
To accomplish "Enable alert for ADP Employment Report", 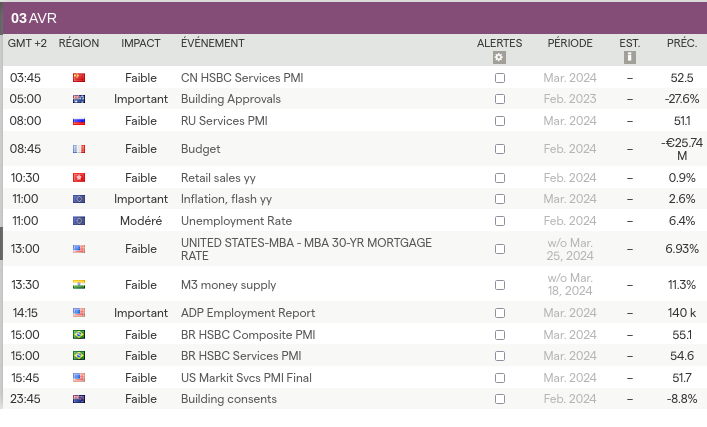I will [500, 313].
